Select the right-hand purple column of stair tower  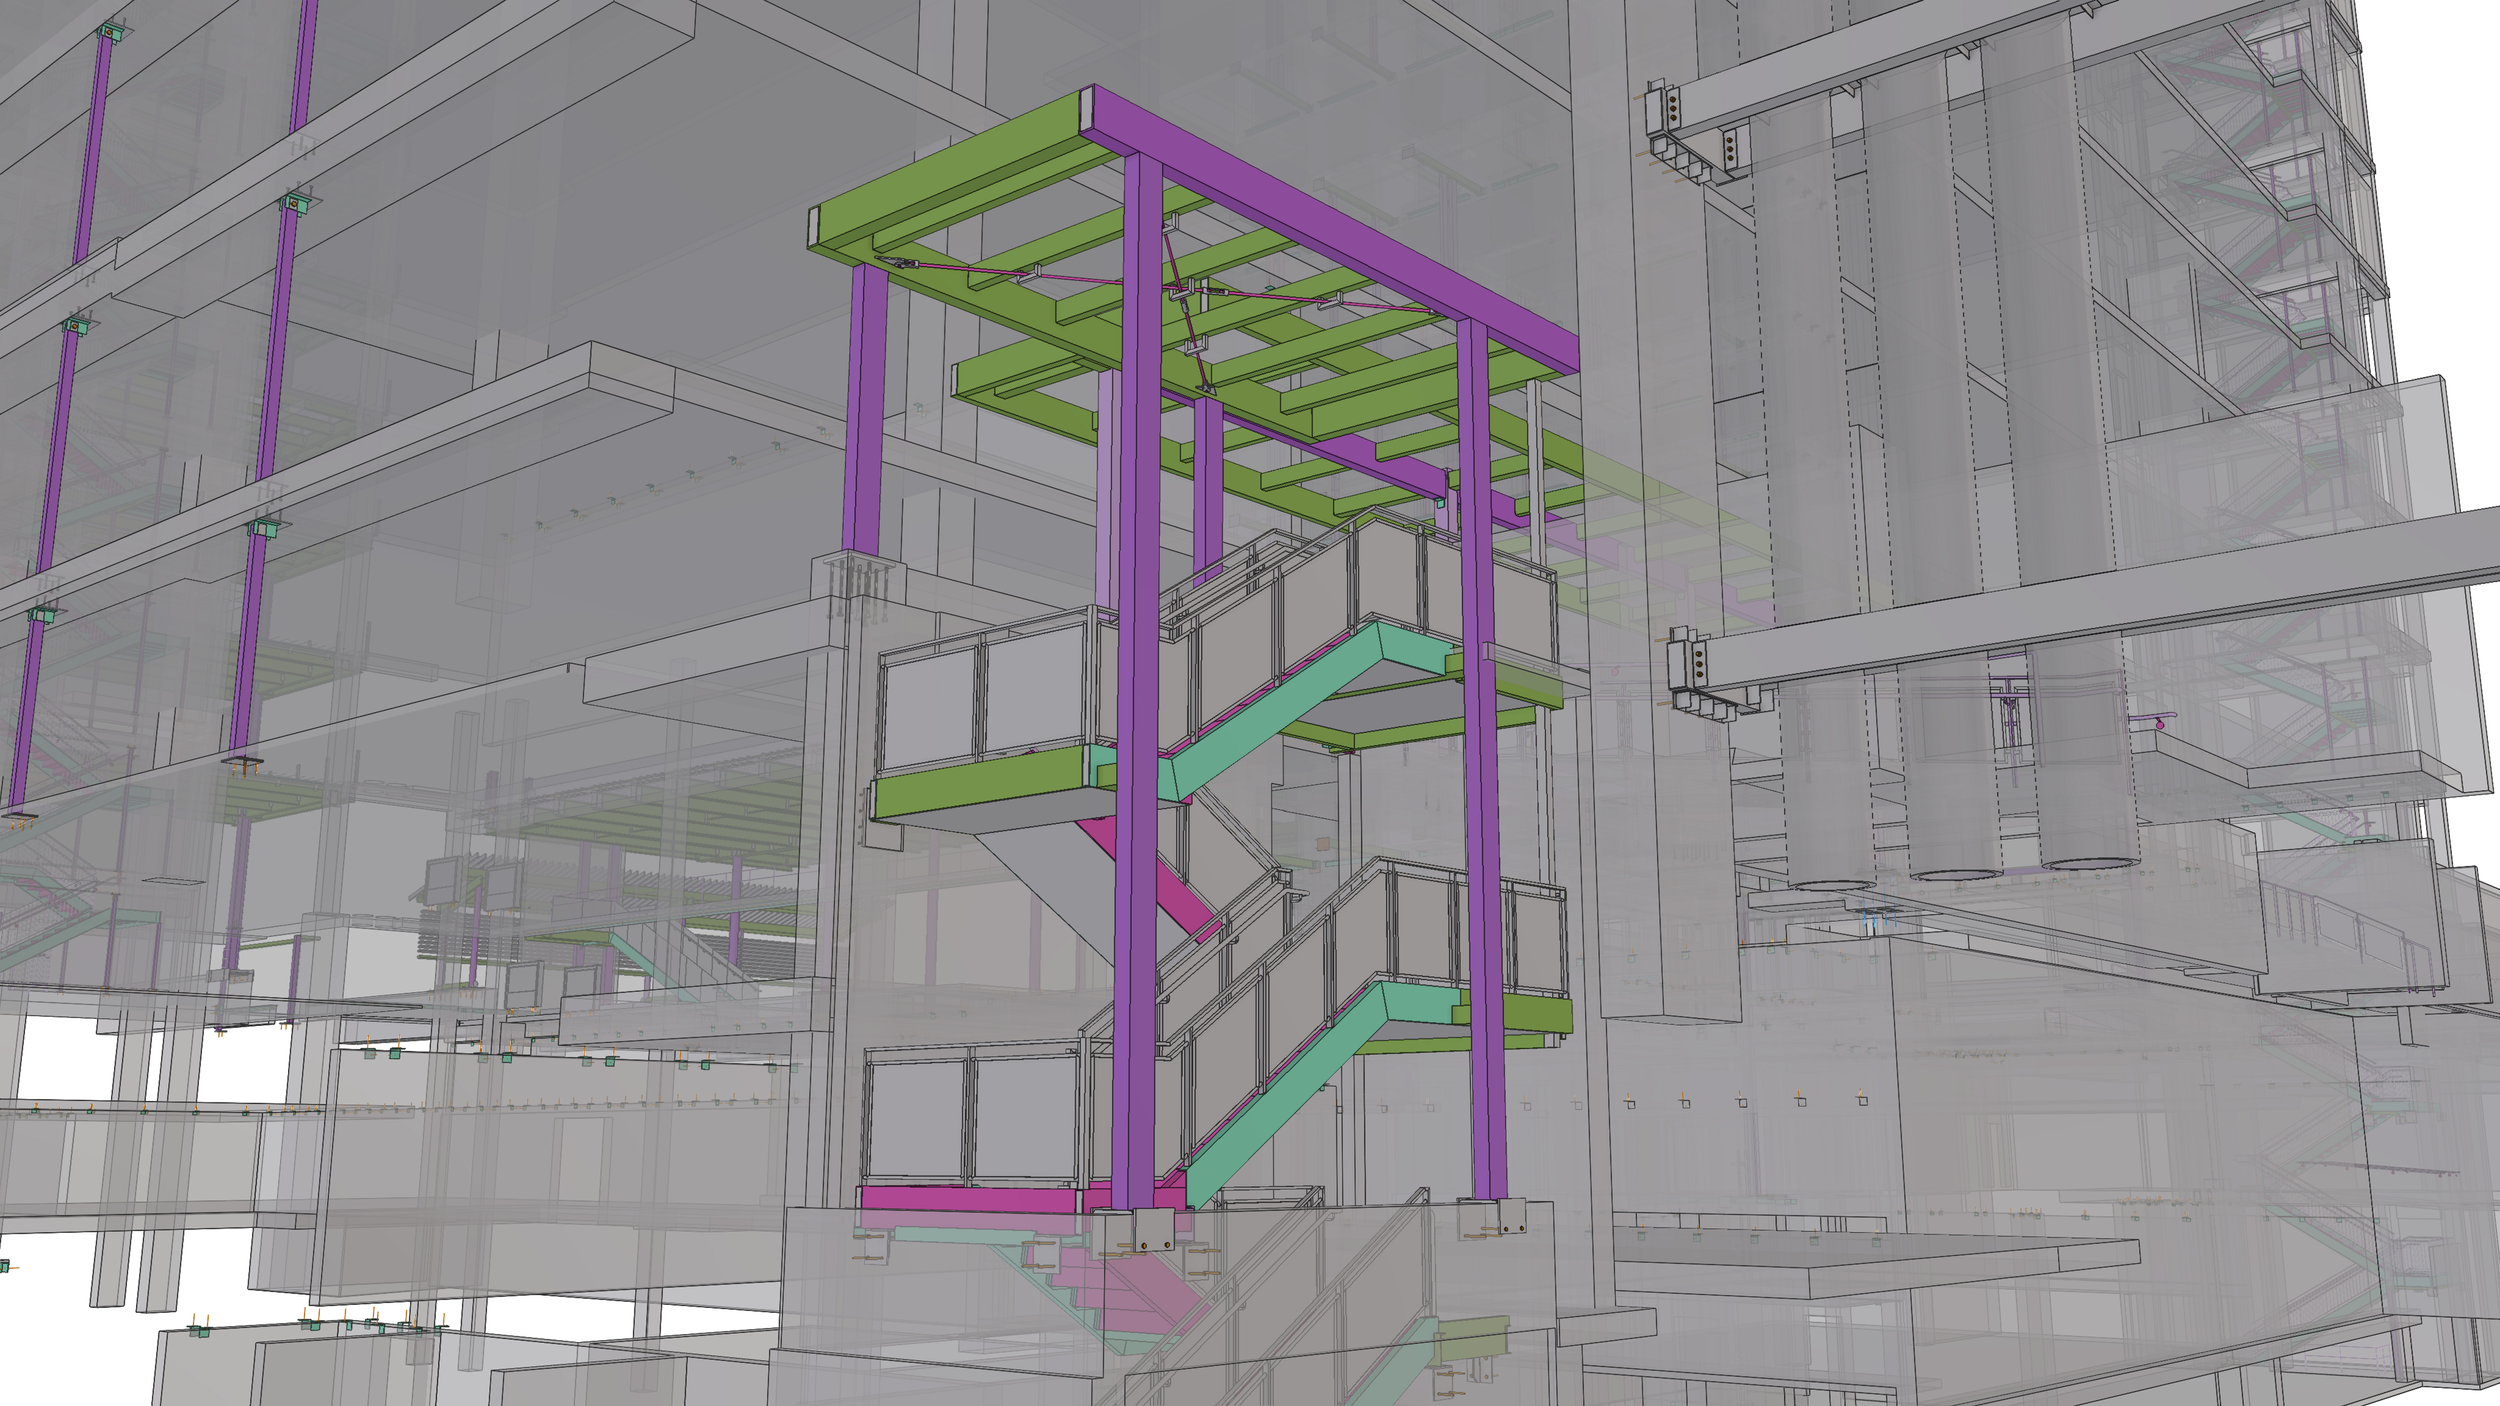pos(1482,760)
